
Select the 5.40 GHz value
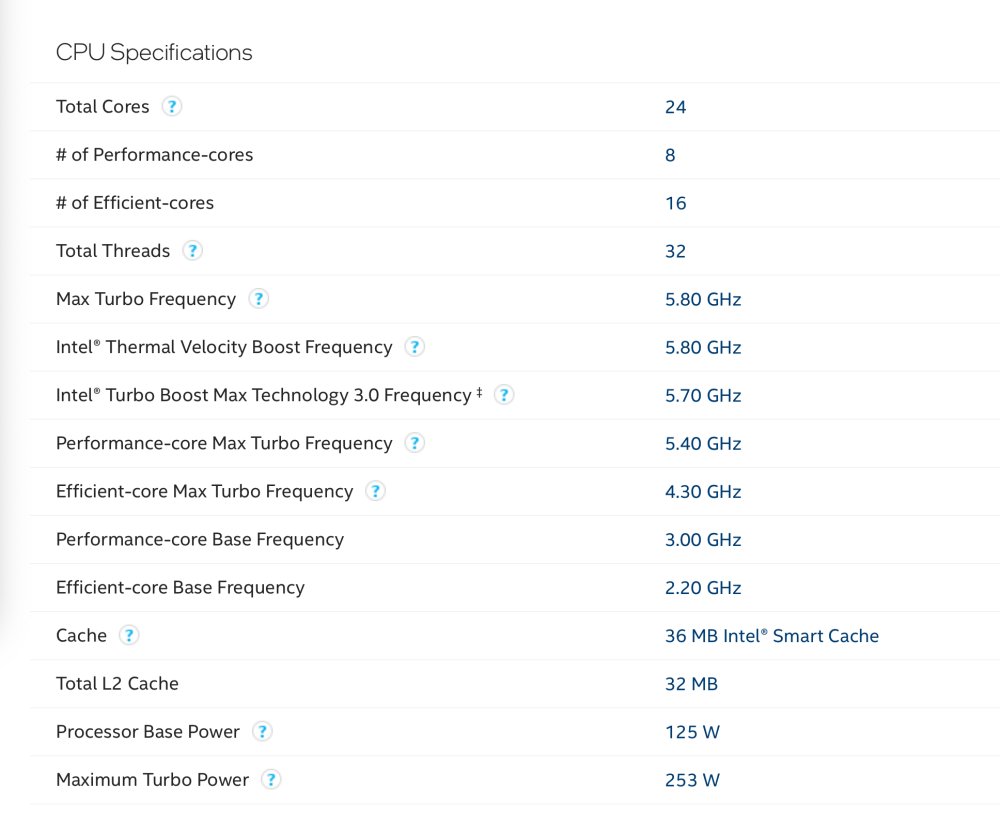pyautogui.click(x=703, y=443)
